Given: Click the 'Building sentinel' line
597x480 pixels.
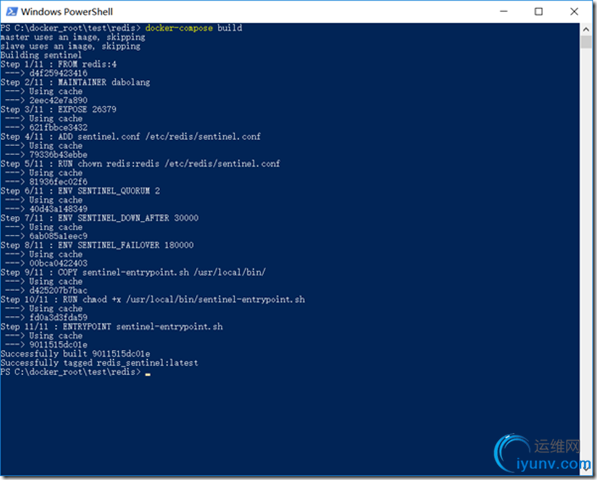Looking at the screenshot, I should point(41,55).
